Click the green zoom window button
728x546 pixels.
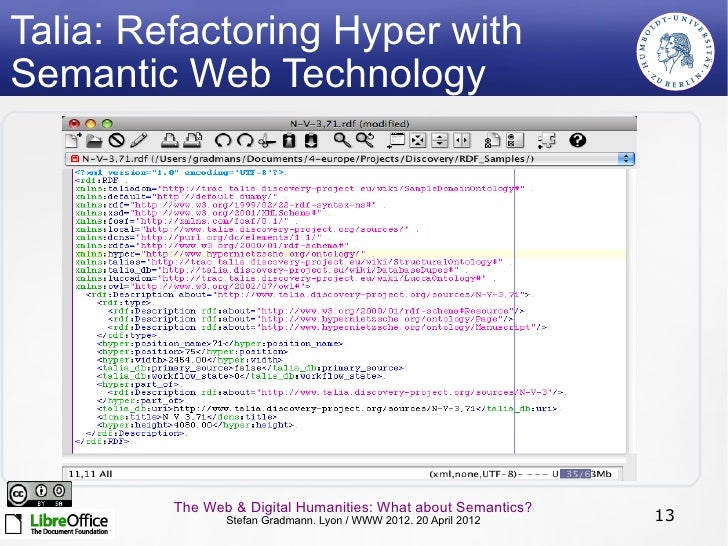[x=107, y=124]
